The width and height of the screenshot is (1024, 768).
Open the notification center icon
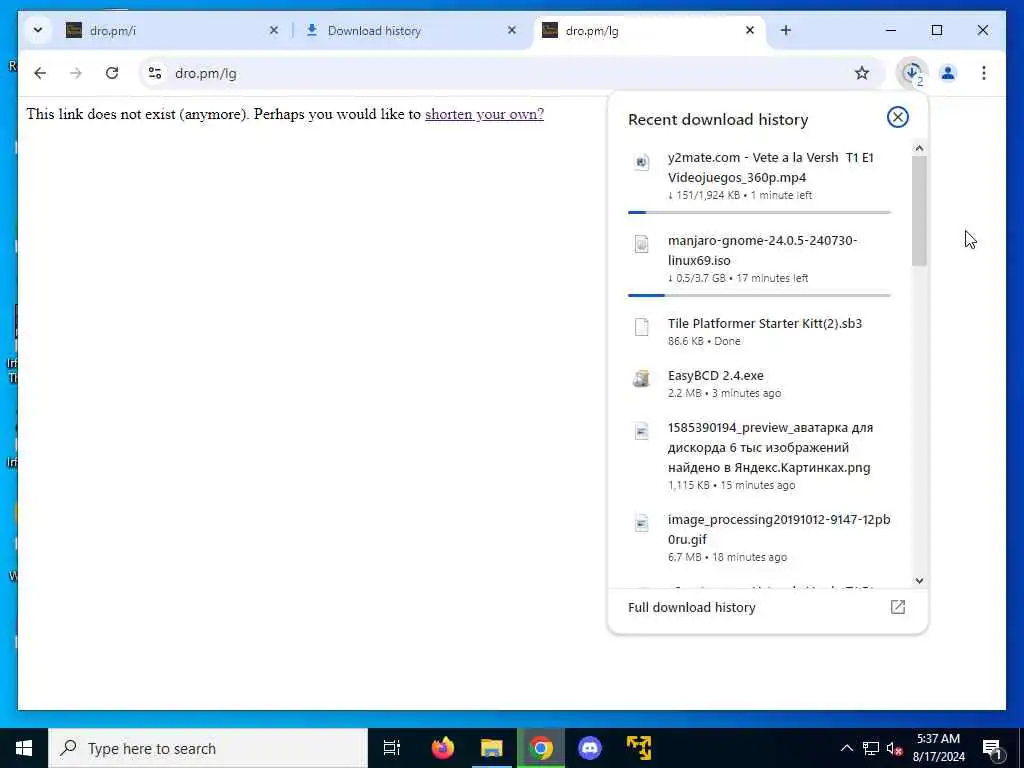pyautogui.click(x=993, y=749)
